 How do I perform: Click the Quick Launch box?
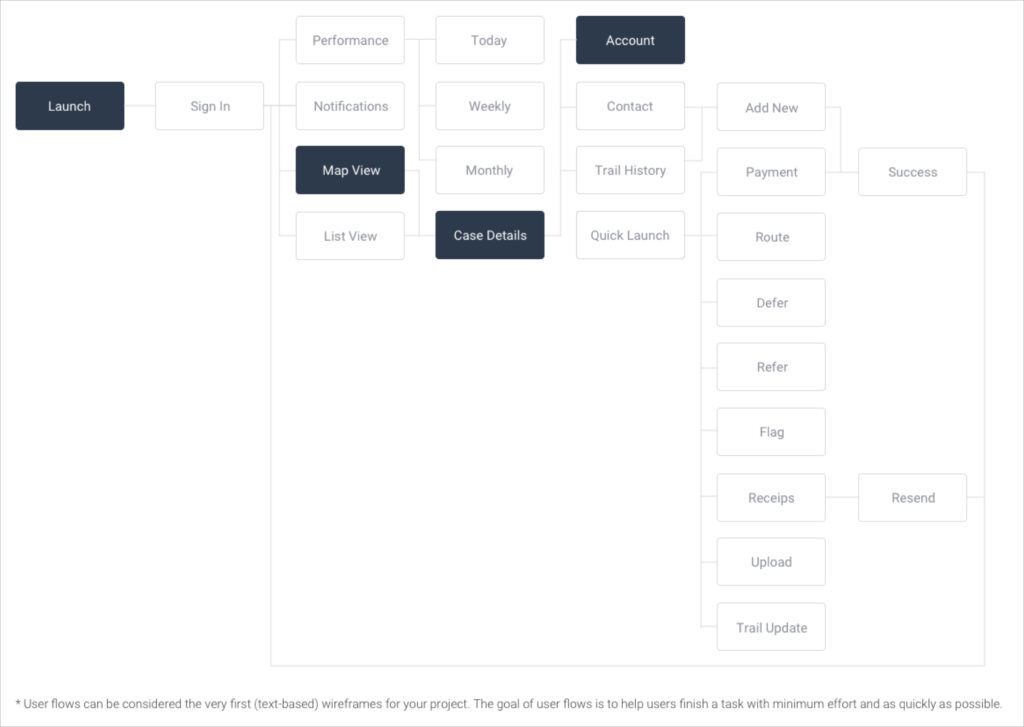coord(630,235)
